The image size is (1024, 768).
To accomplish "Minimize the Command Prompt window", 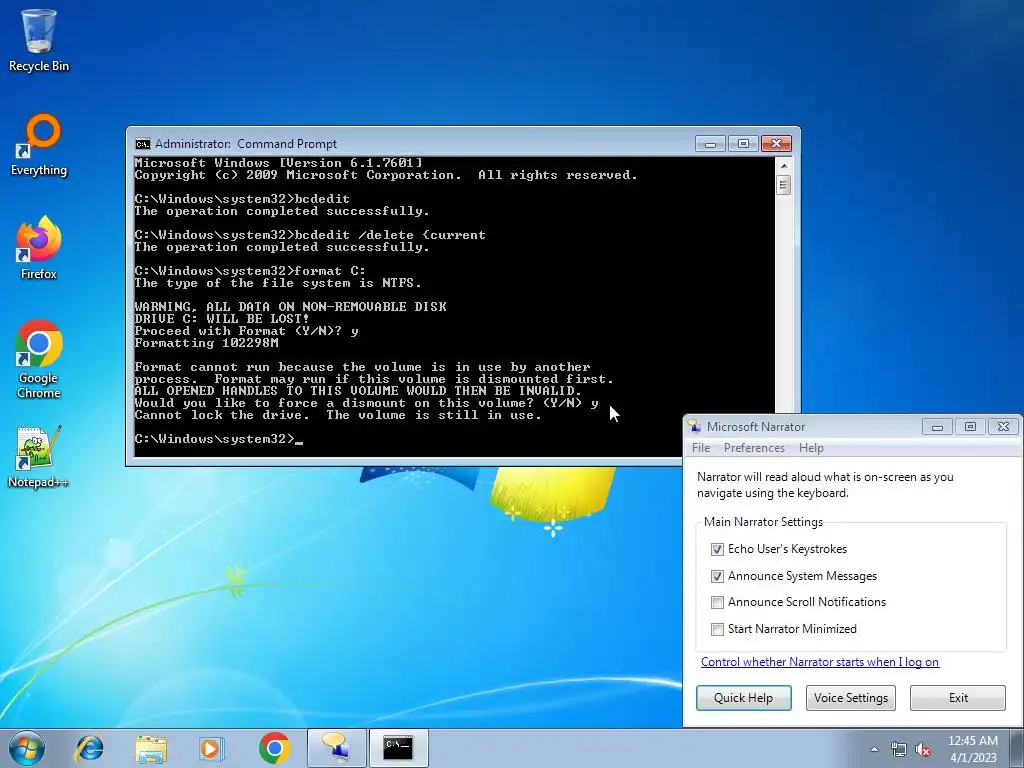I will click(x=711, y=143).
